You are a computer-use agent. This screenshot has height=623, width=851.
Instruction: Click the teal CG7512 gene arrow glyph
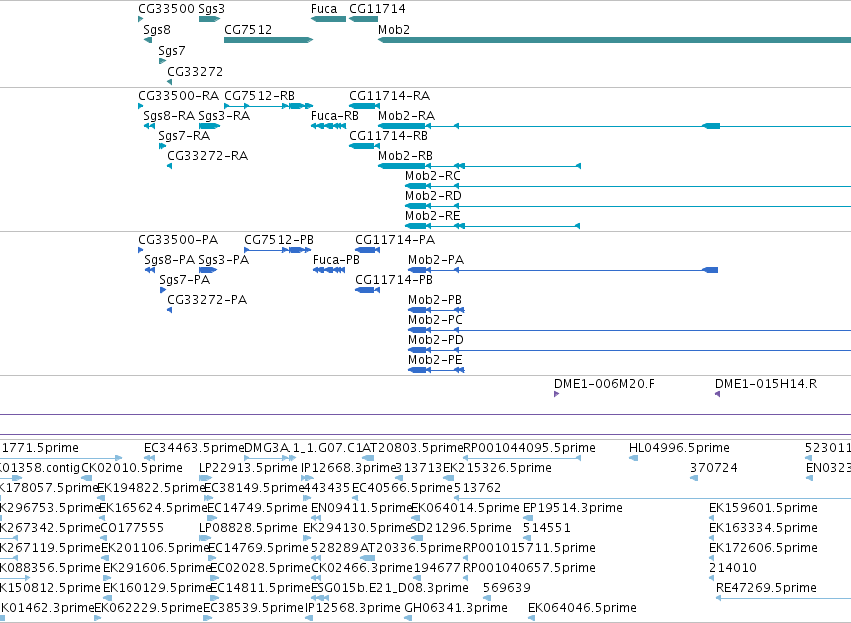point(269,40)
